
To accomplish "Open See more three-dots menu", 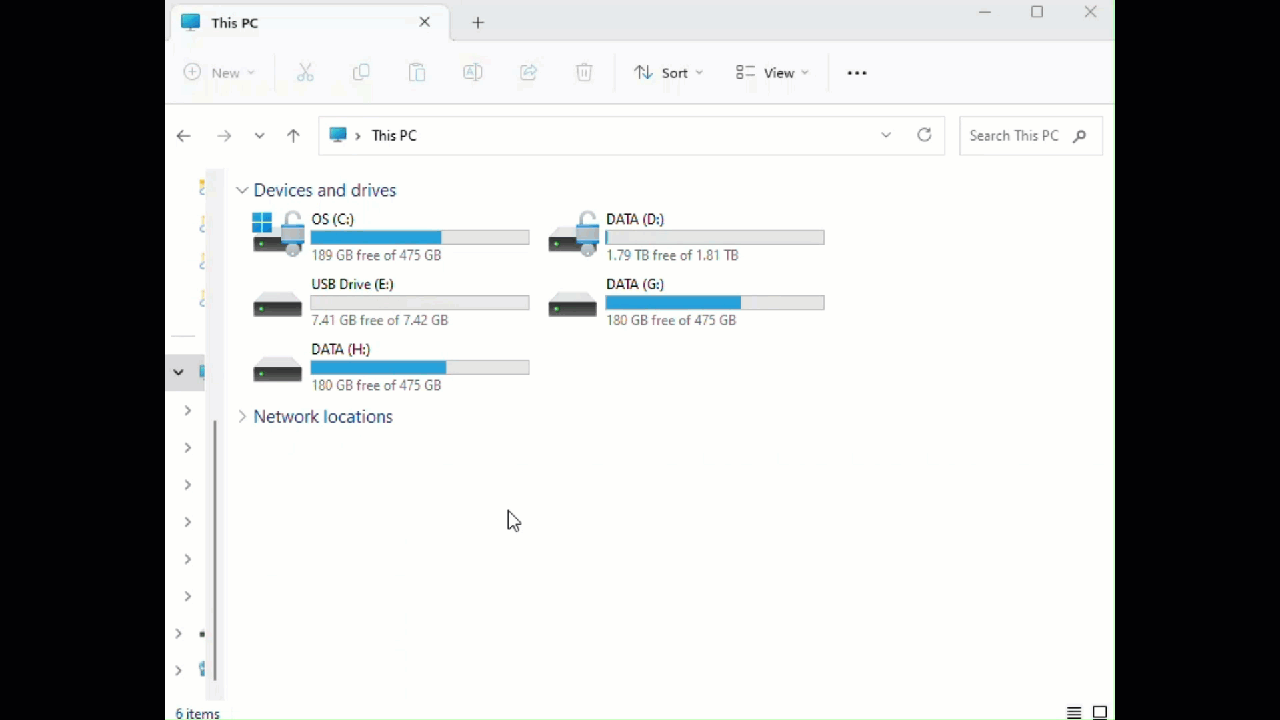I will tap(857, 73).
